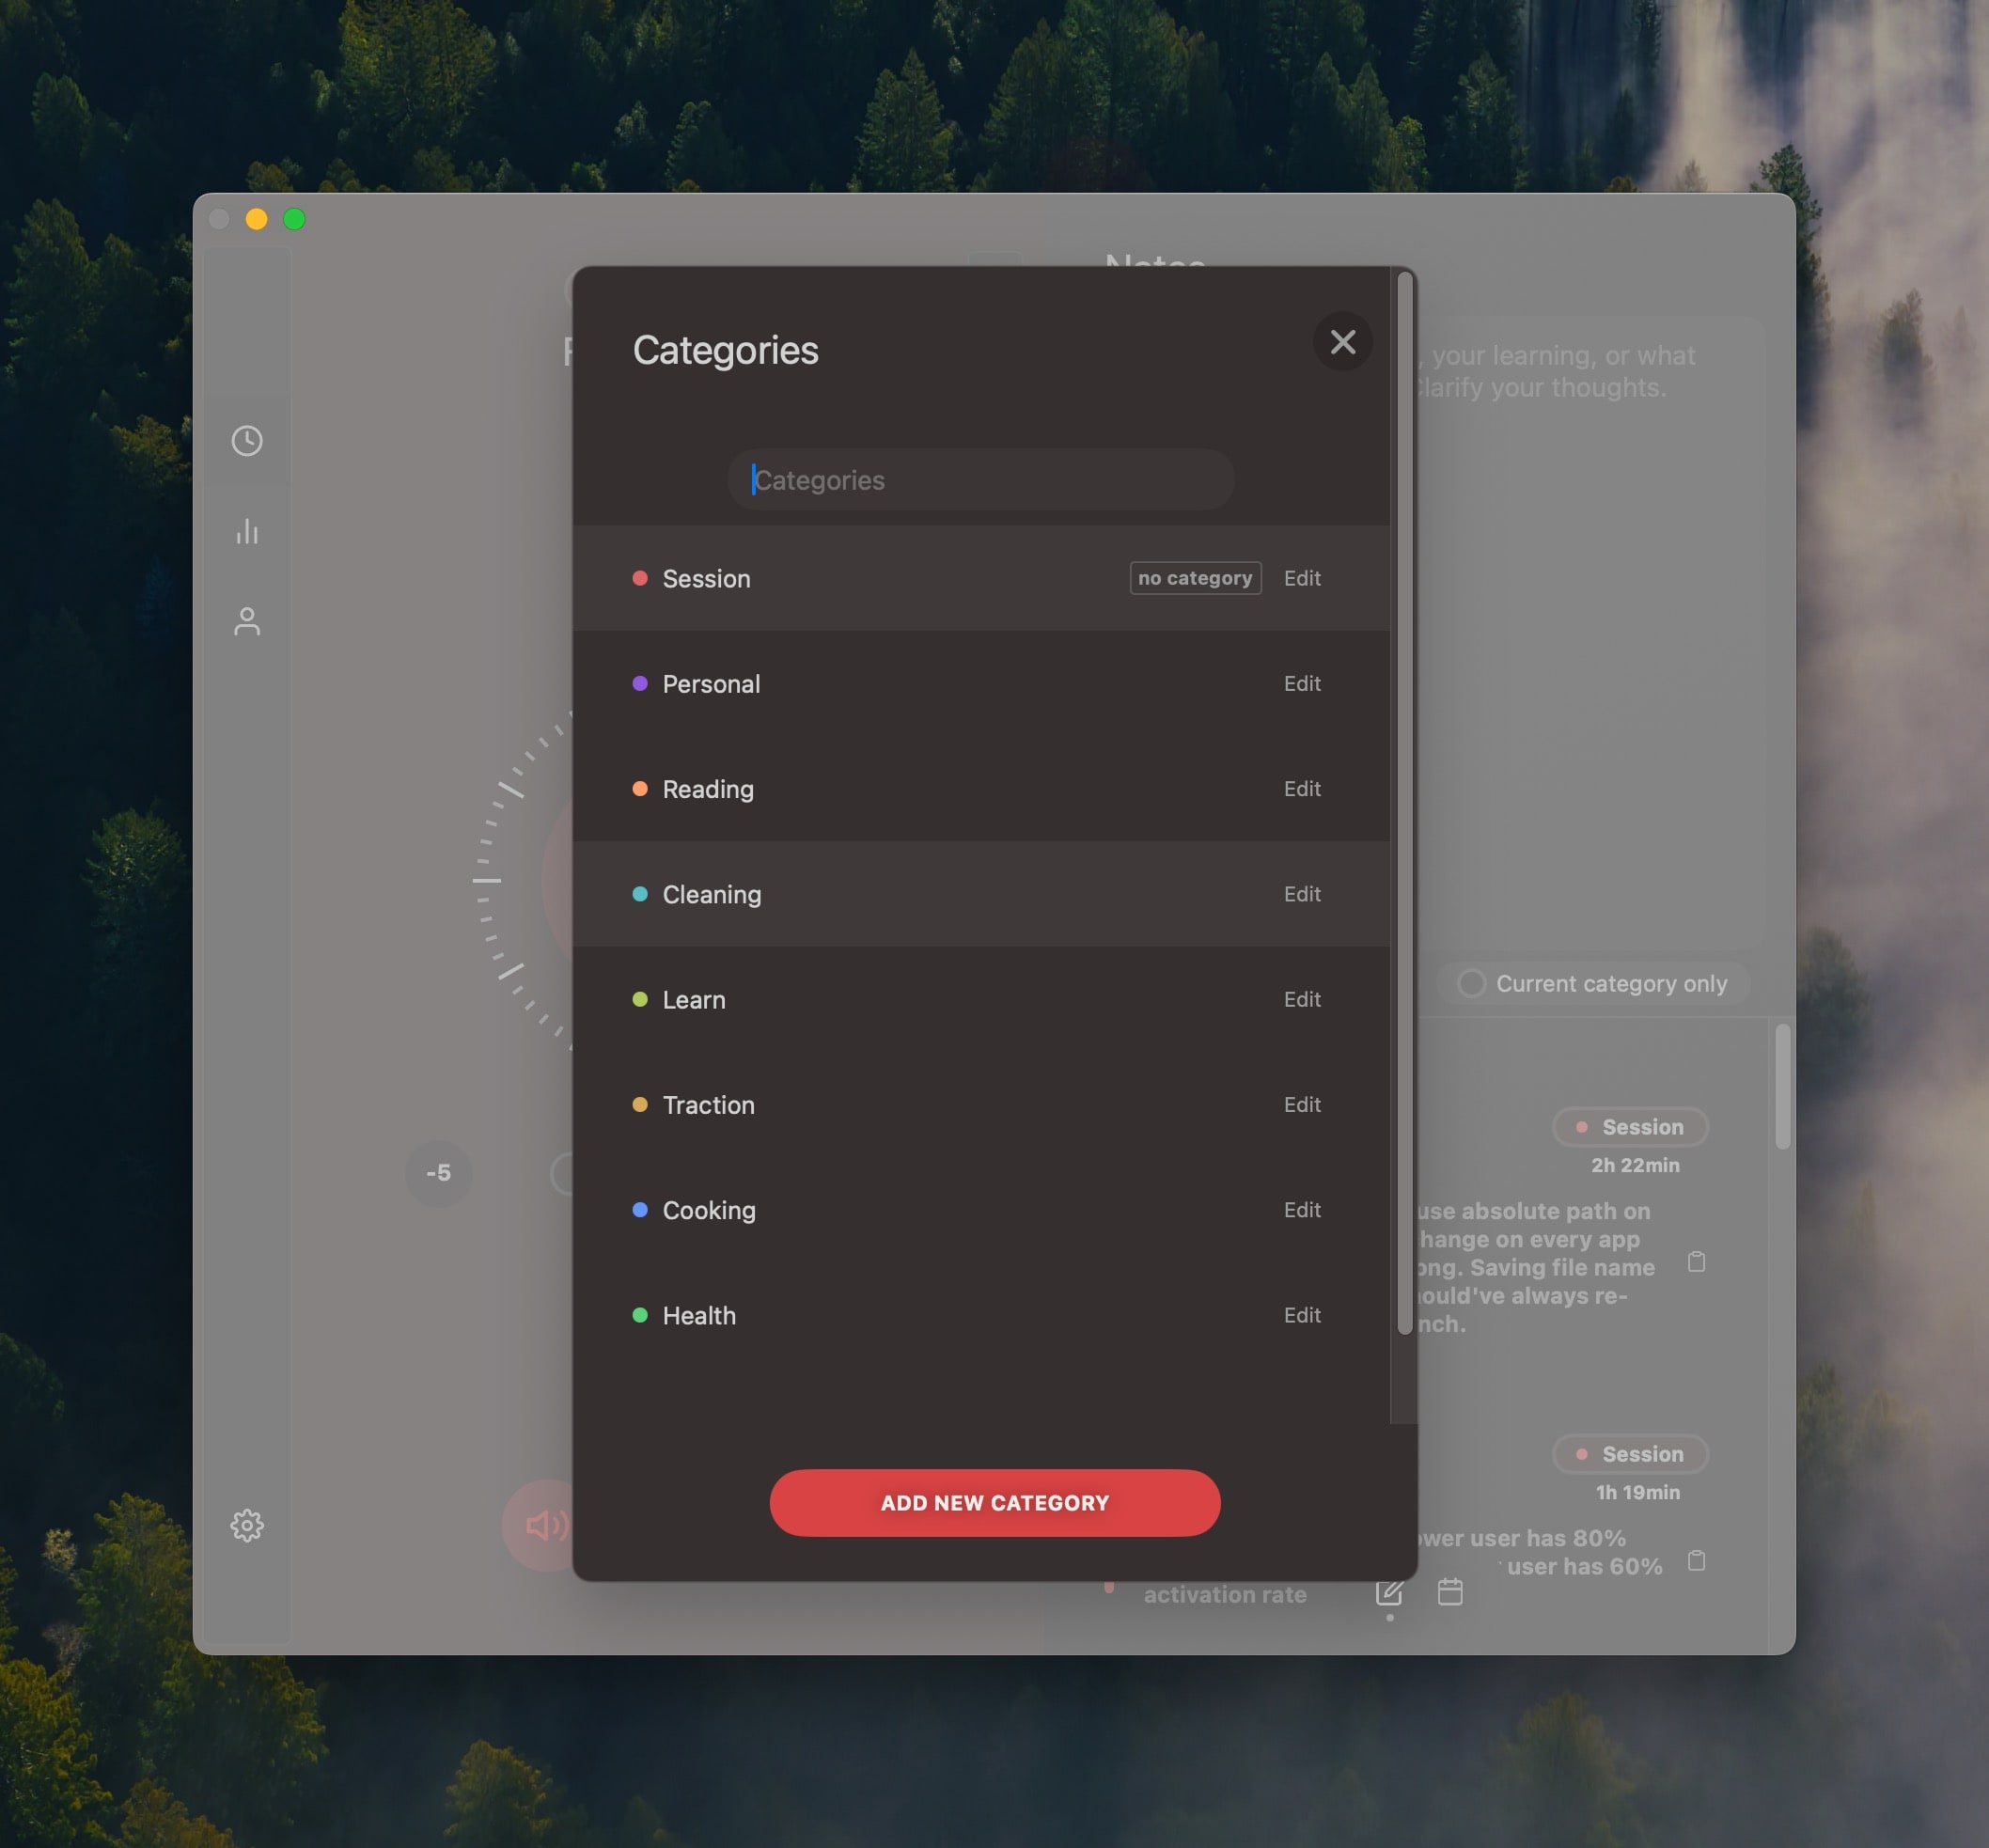Click Edit next to Session category
This screenshot has width=1989, height=1848.
coord(1301,578)
